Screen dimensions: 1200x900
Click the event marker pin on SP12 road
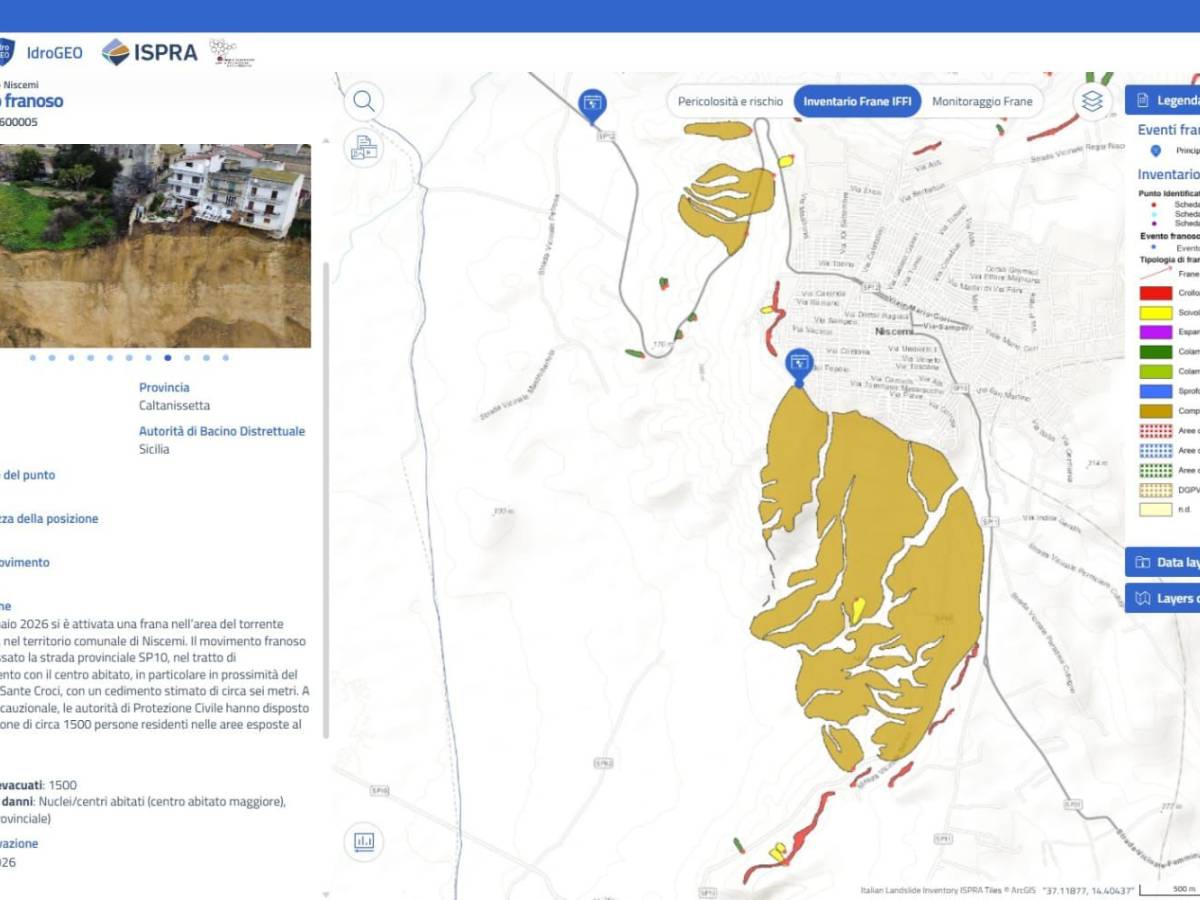point(593,104)
